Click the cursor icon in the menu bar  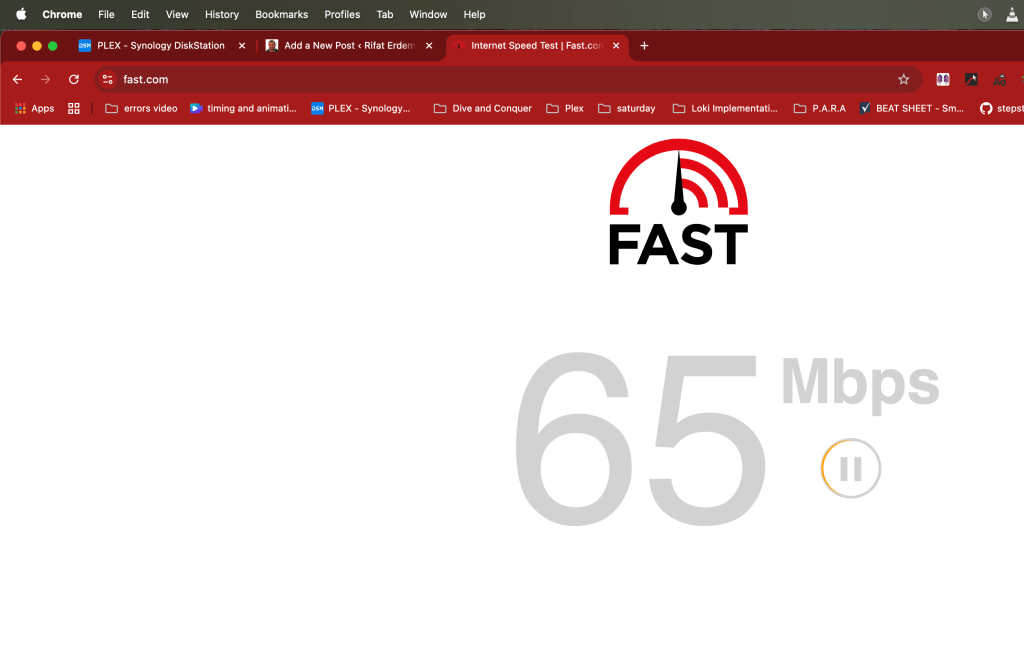pyautogui.click(x=984, y=14)
